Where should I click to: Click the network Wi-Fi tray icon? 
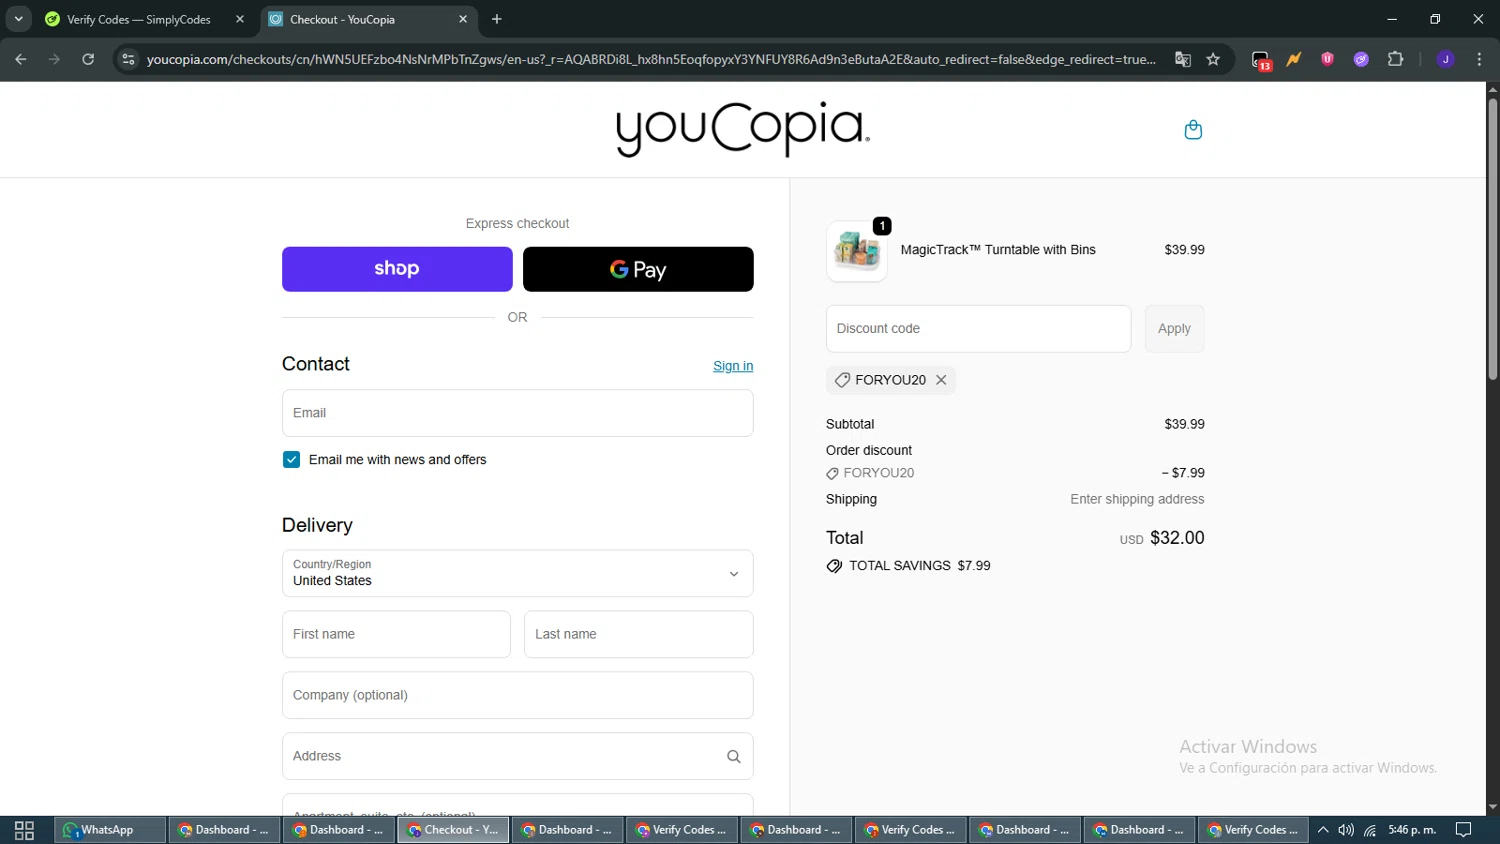click(1370, 830)
